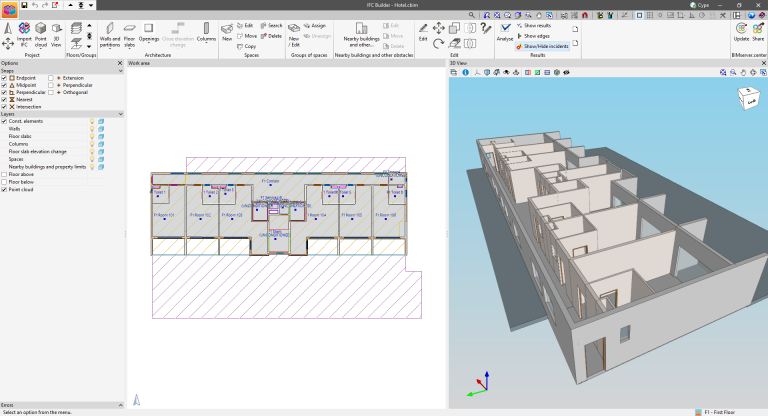The width and height of the screenshot is (768, 416).
Task: Enable the Orthogonal snap checkbox
Action: click(52, 91)
